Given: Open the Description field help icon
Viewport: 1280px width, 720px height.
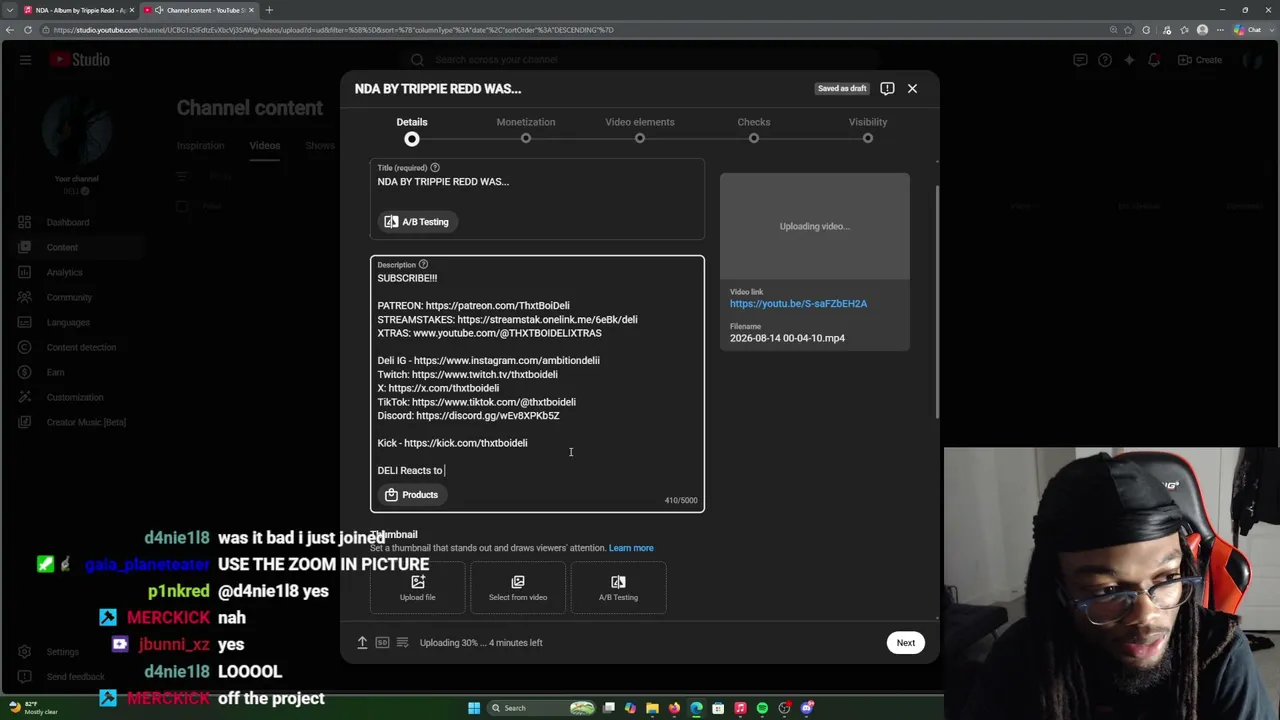Looking at the screenshot, I should click(x=423, y=265).
